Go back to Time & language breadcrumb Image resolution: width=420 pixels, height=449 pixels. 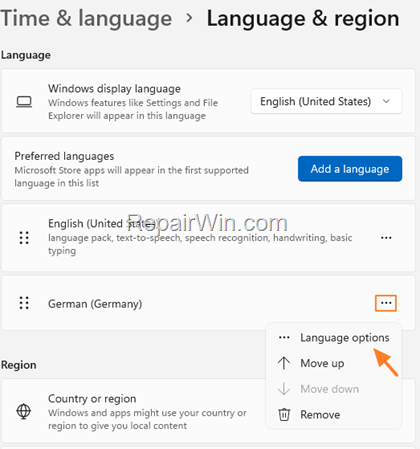pyautogui.click(x=86, y=18)
